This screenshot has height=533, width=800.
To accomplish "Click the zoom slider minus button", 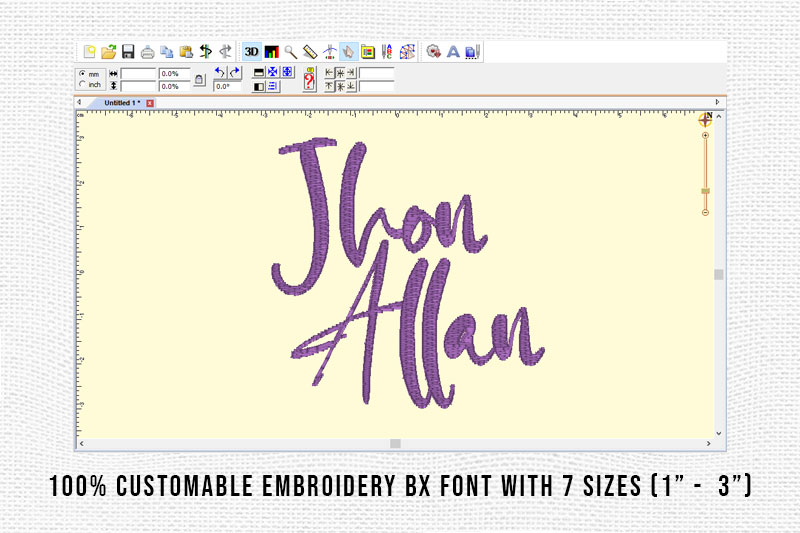I will click(x=706, y=212).
